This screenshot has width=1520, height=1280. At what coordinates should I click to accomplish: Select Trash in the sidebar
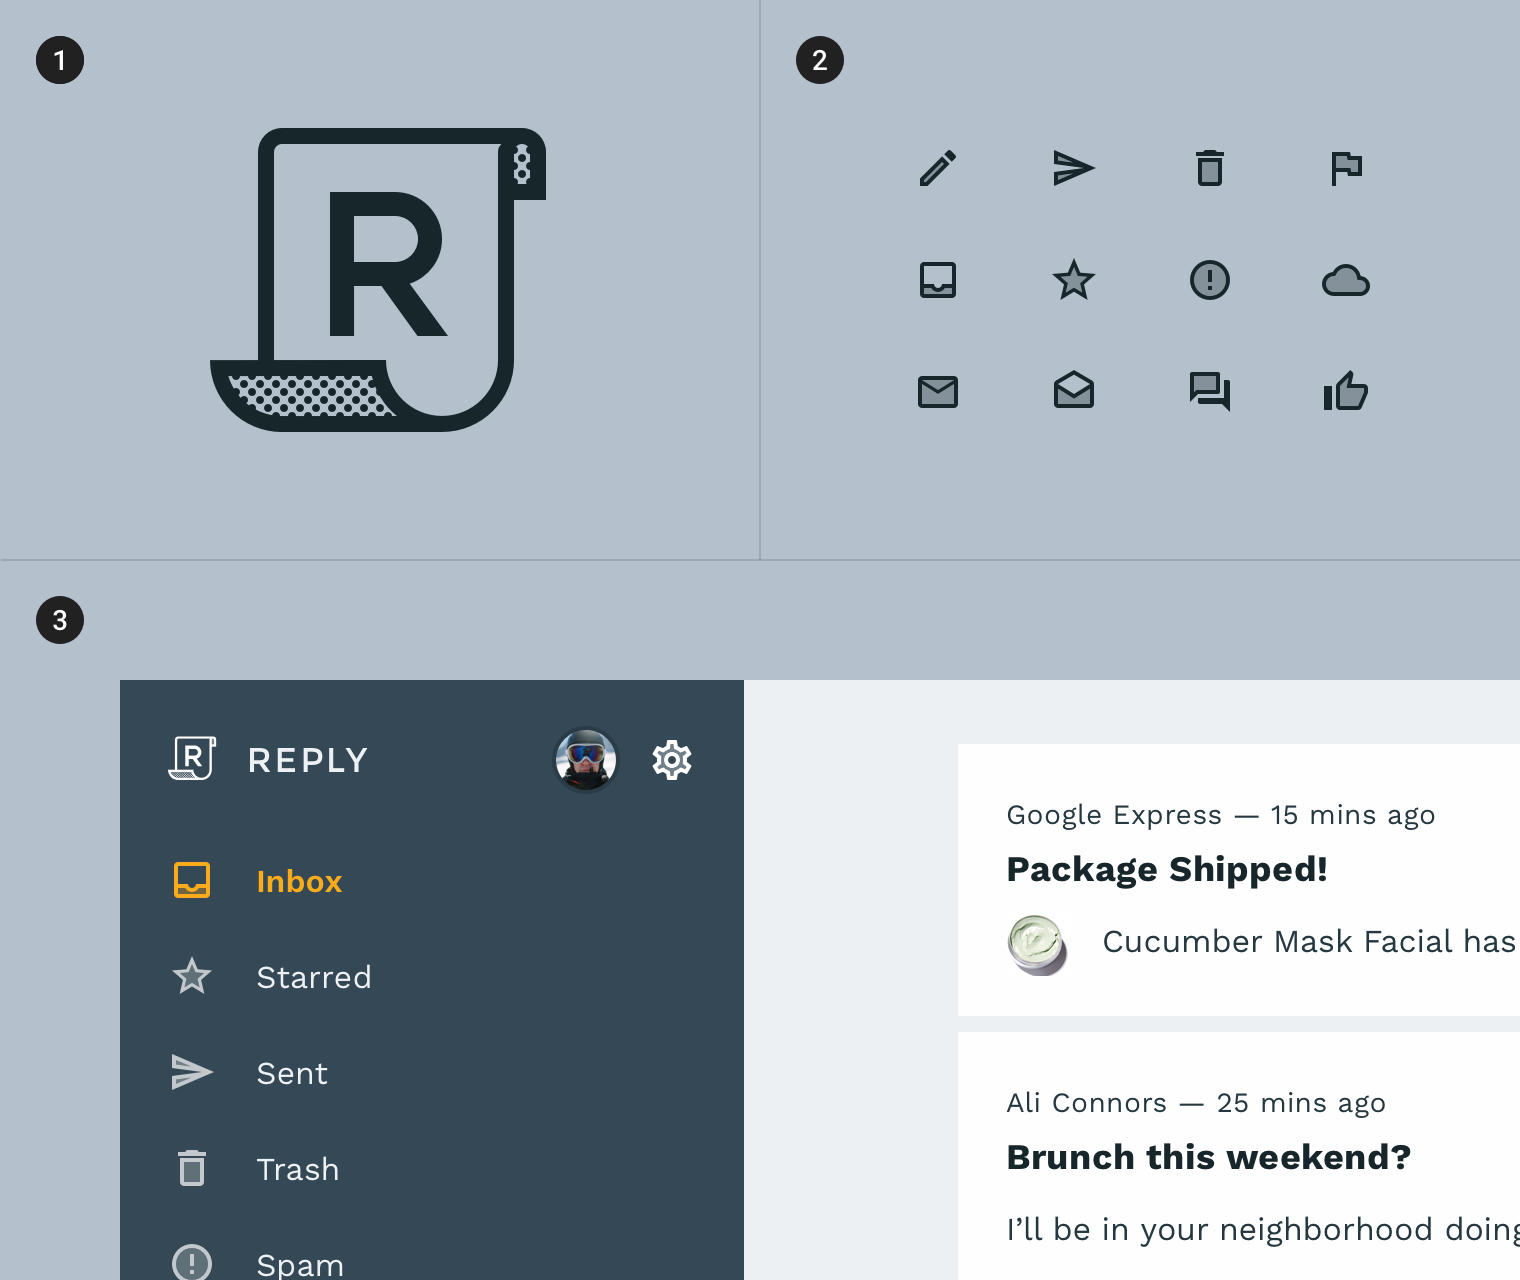click(297, 1169)
